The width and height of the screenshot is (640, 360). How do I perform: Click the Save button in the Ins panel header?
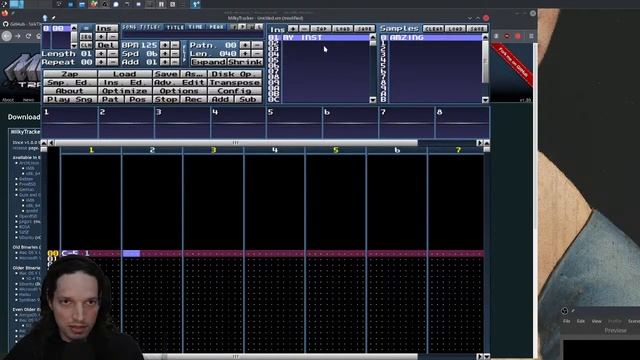click(x=364, y=29)
